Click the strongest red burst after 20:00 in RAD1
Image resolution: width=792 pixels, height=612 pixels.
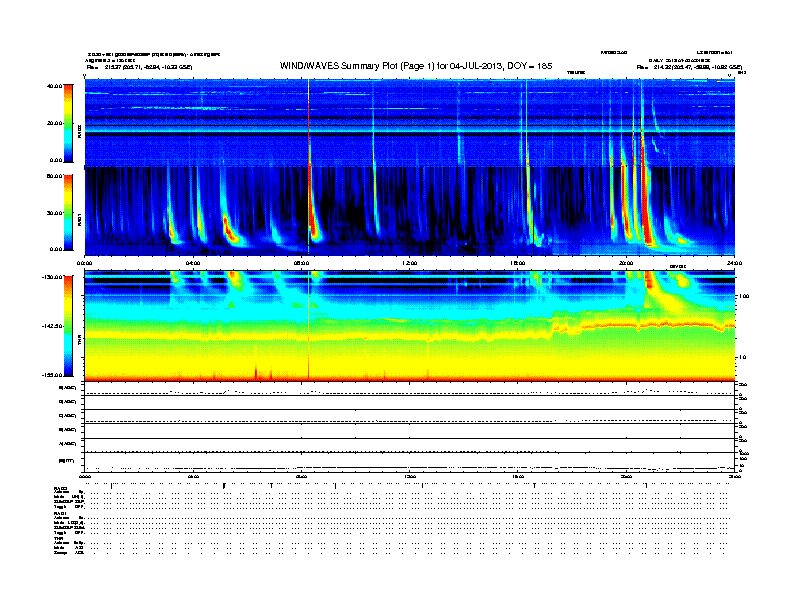pyautogui.click(x=646, y=207)
